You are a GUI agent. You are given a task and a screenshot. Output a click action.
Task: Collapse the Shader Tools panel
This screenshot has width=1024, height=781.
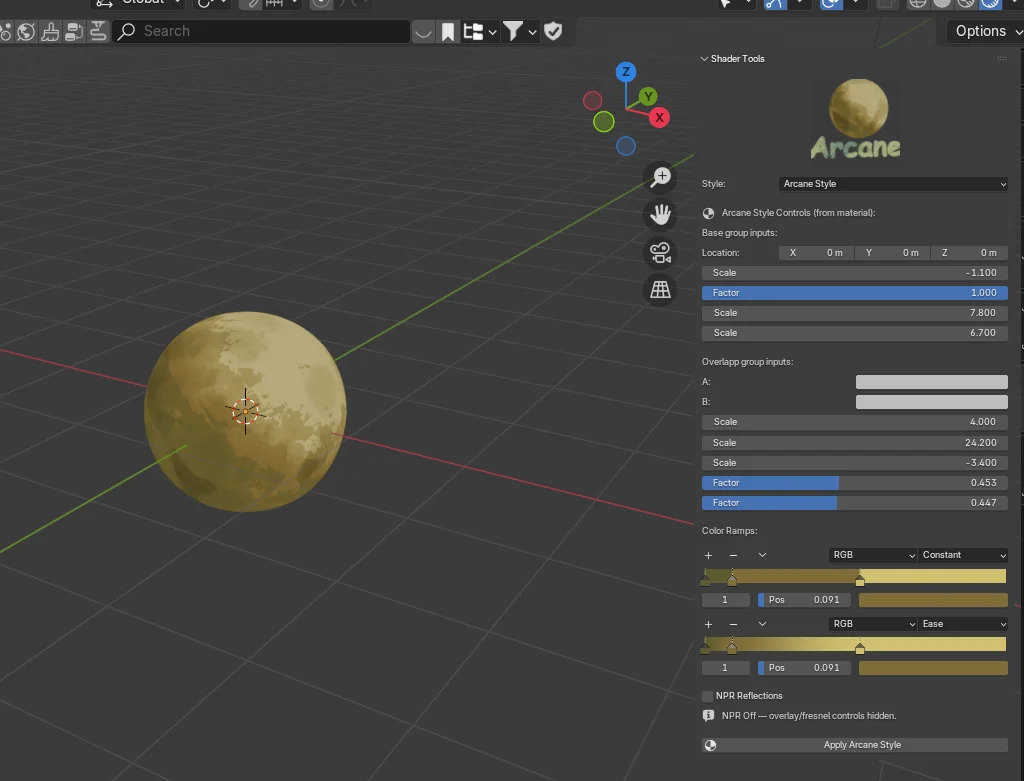(x=705, y=58)
